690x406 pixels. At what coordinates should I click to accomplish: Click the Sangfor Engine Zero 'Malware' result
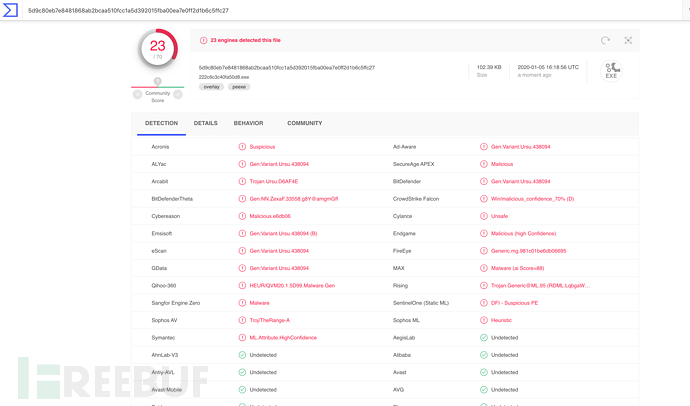pyautogui.click(x=260, y=303)
